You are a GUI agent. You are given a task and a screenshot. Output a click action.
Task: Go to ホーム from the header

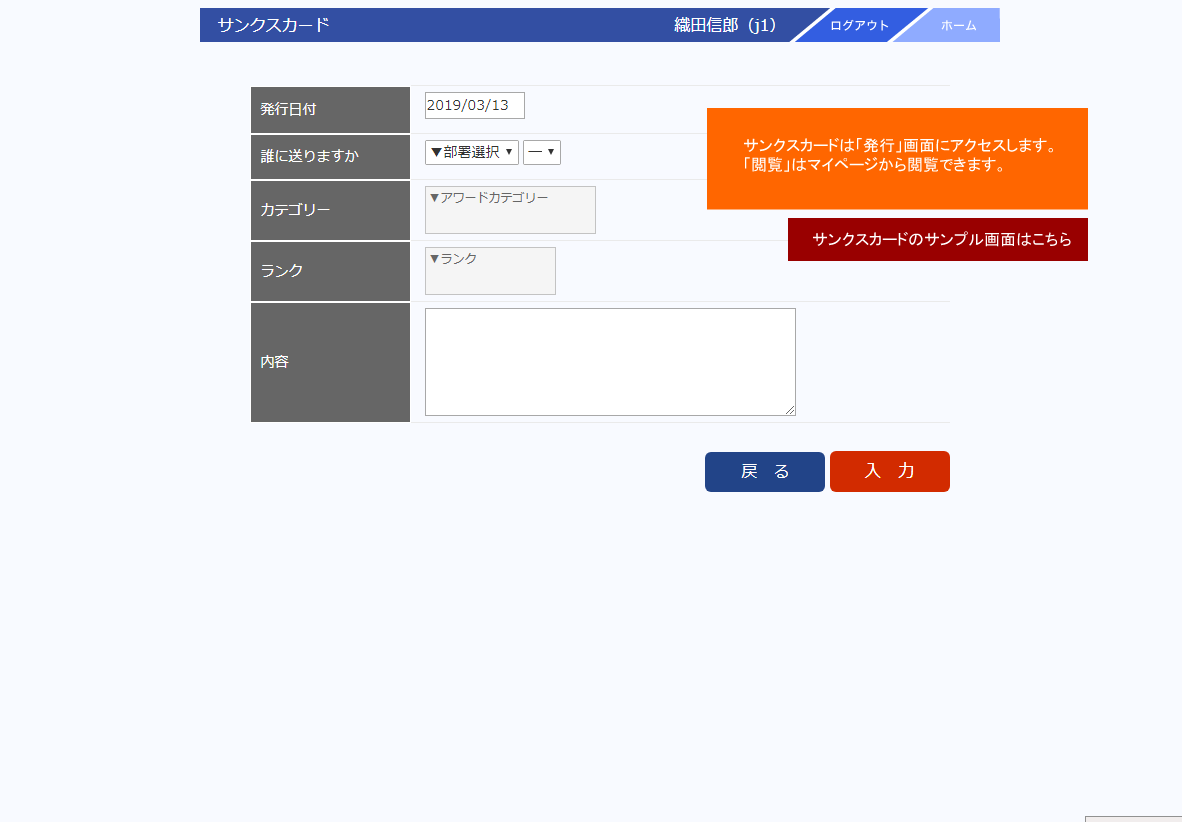click(x=957, y=26)
